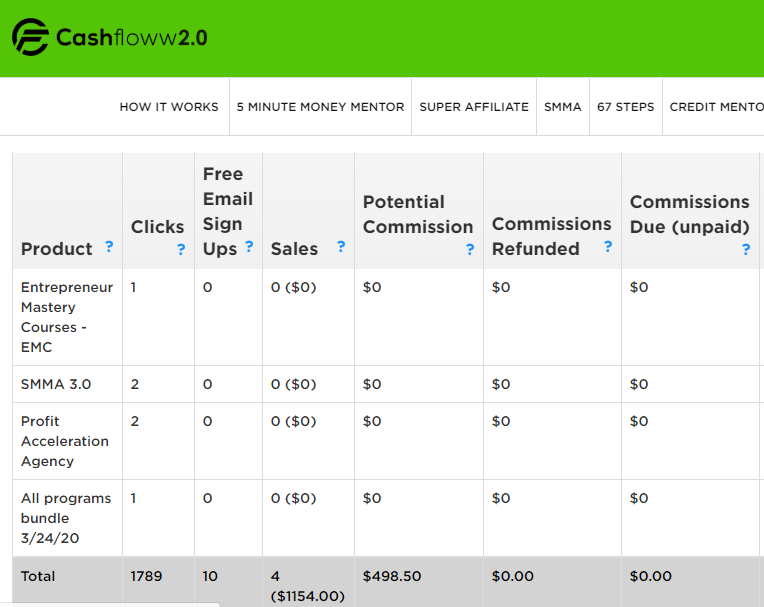Select the SMMA 3.0 product row
This screenshot has width=764, height=607.
56,384
